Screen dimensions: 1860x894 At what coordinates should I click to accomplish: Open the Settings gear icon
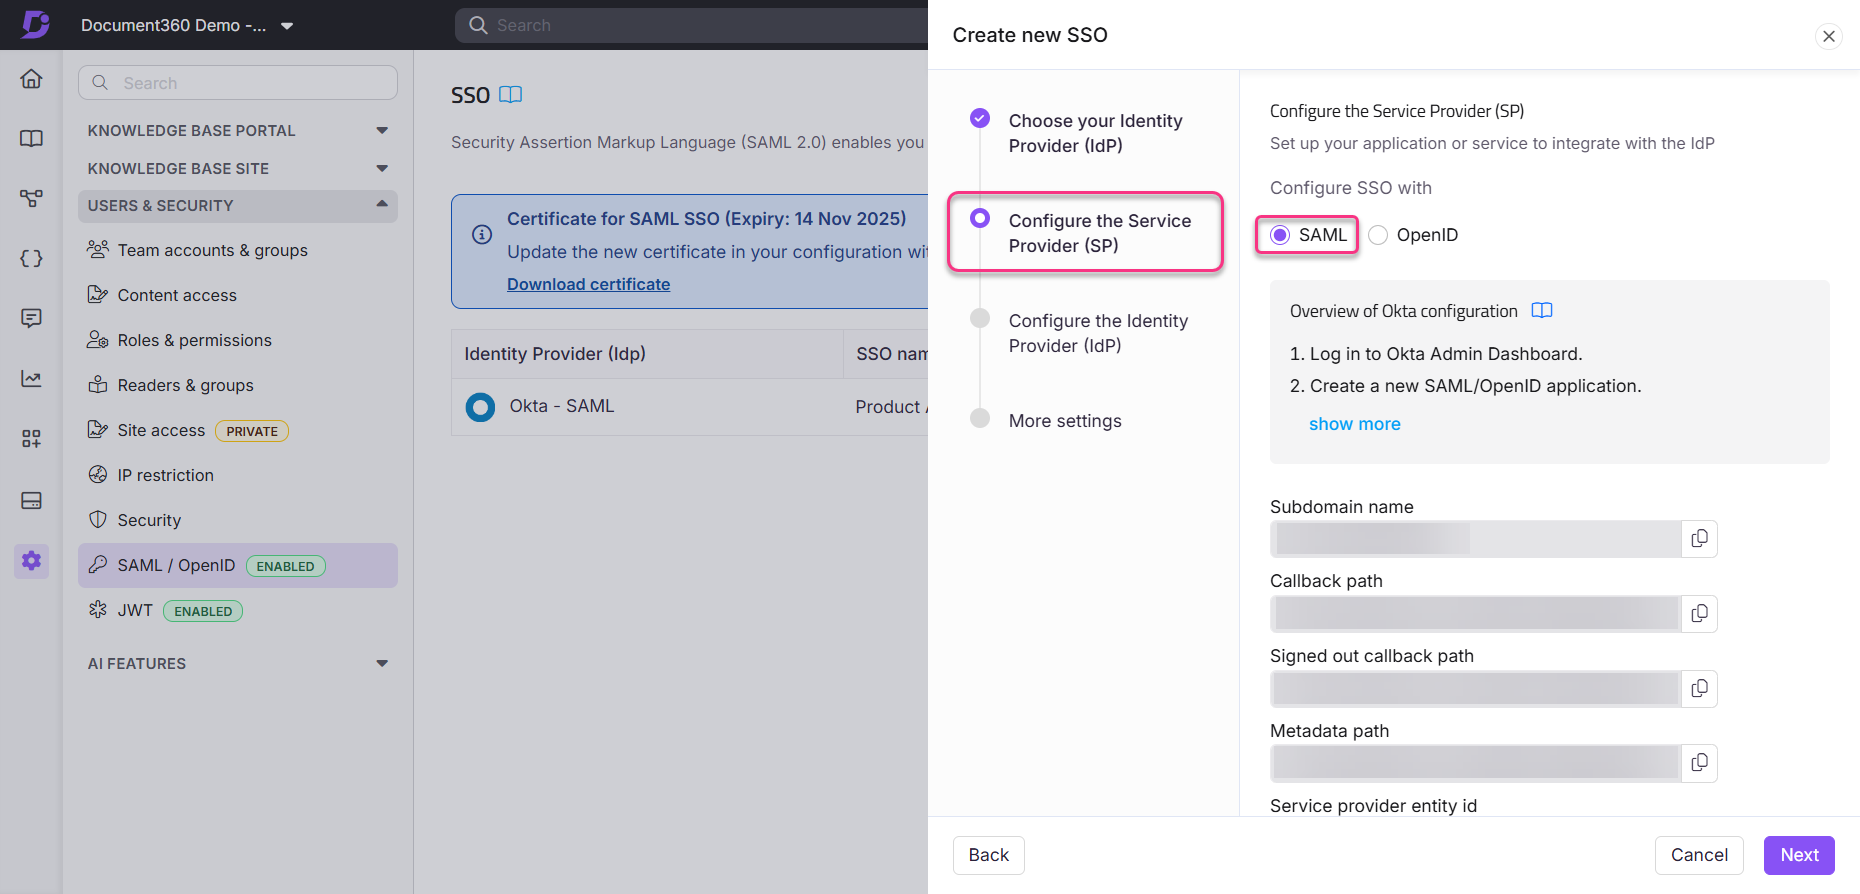click(31, 560)
